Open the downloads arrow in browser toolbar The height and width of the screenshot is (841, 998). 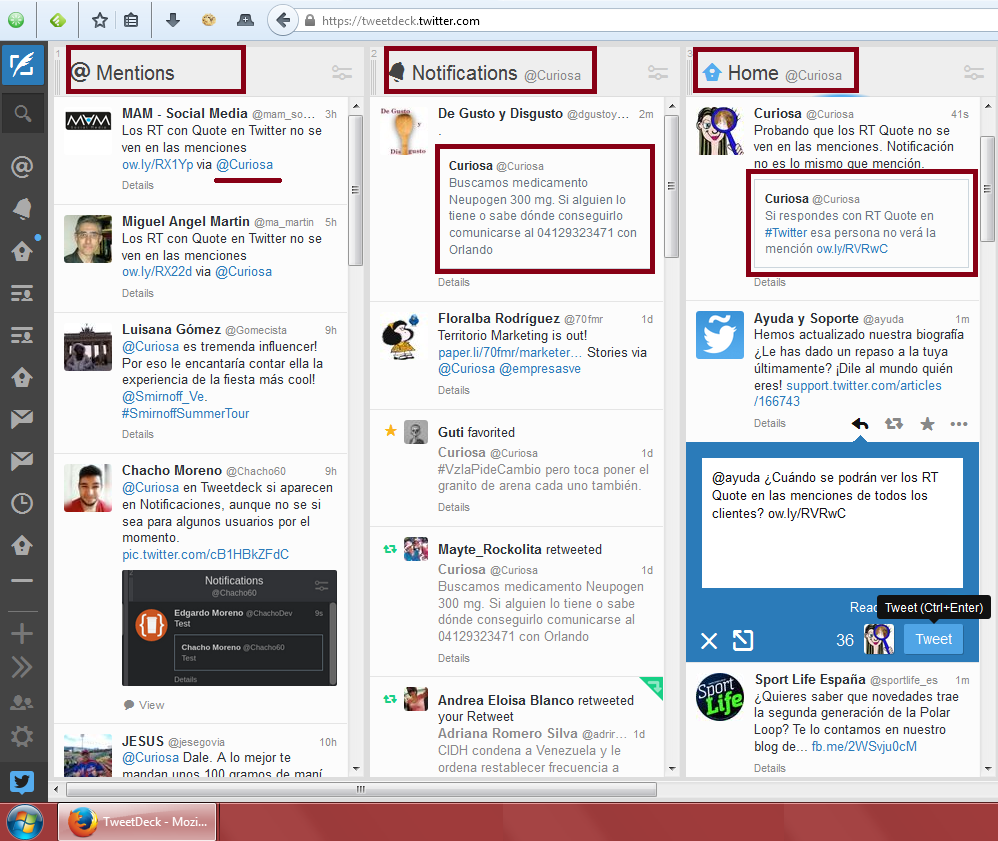pos(172,20)
